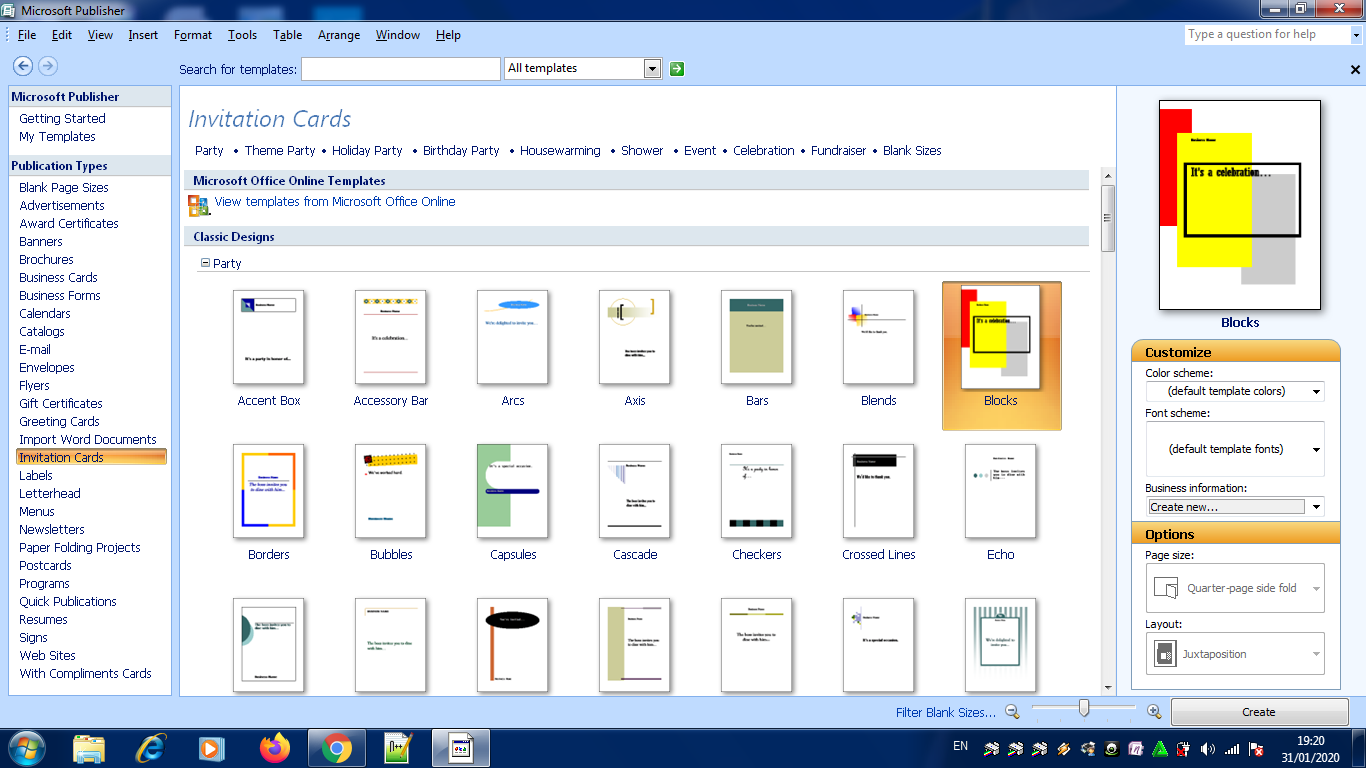Select Web Sites publication type
This screenshot has height=768, width=1366.
(47, 656)
